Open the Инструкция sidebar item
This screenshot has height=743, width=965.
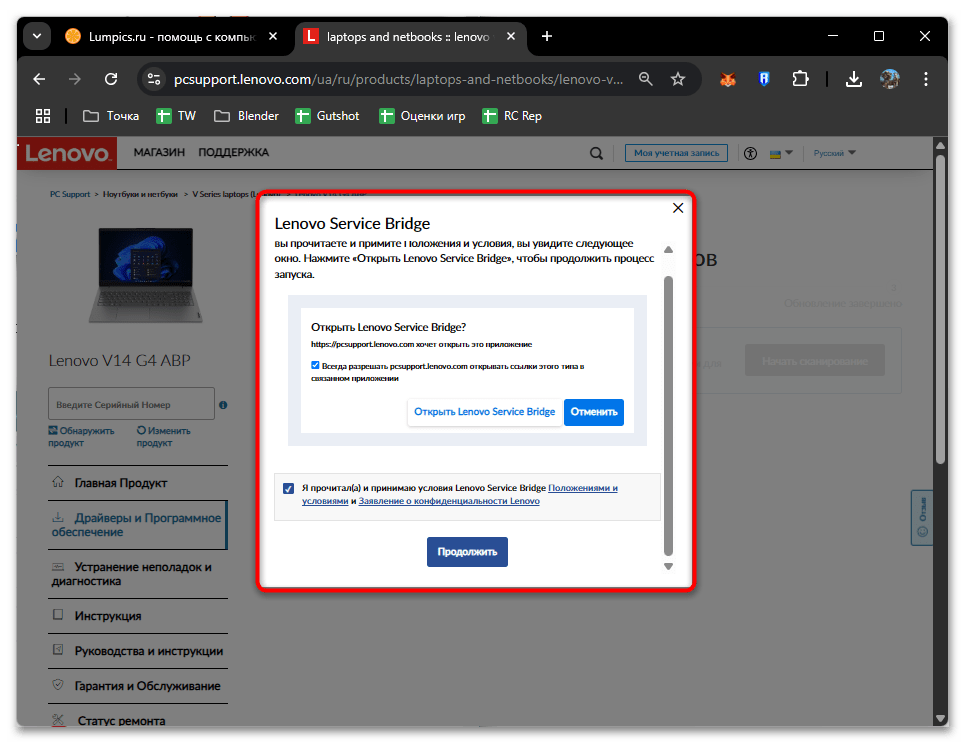(x=138, y=616)
